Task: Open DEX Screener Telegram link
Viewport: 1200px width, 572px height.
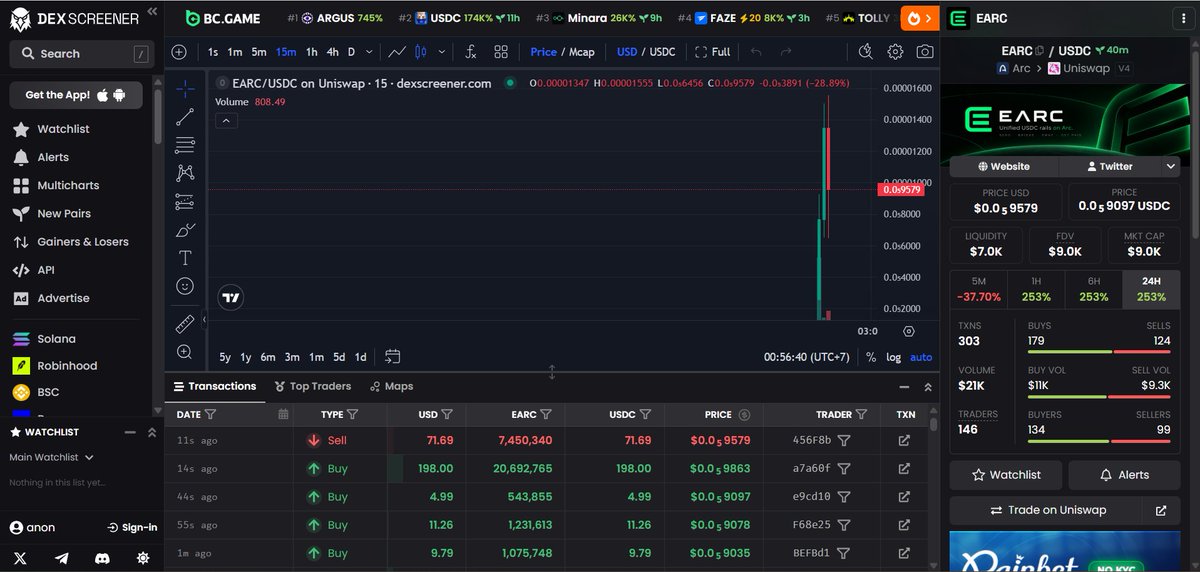Action: (62, 558)
